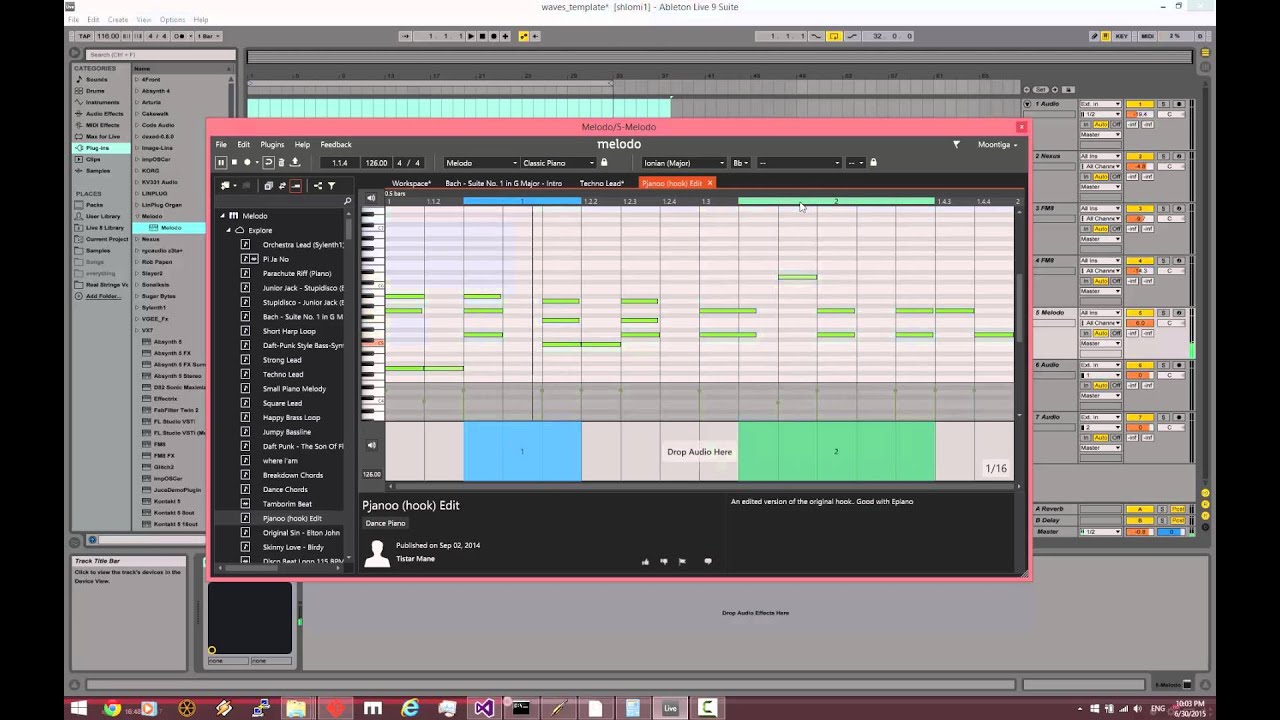The height and width of the screenshot is (720, 1280).
Task: Switch to the Workspace* tab
Action: point(411,183)
